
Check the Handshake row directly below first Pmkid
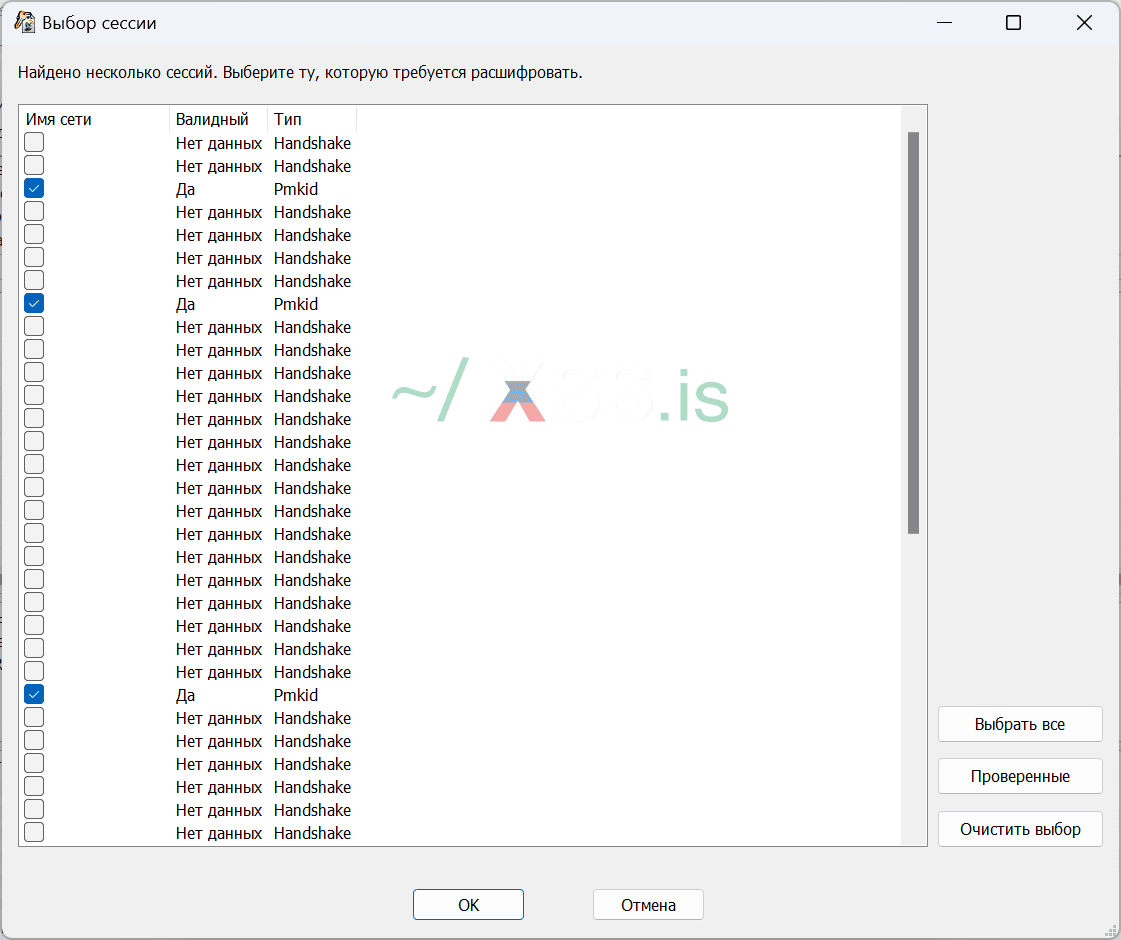[34, 211]
